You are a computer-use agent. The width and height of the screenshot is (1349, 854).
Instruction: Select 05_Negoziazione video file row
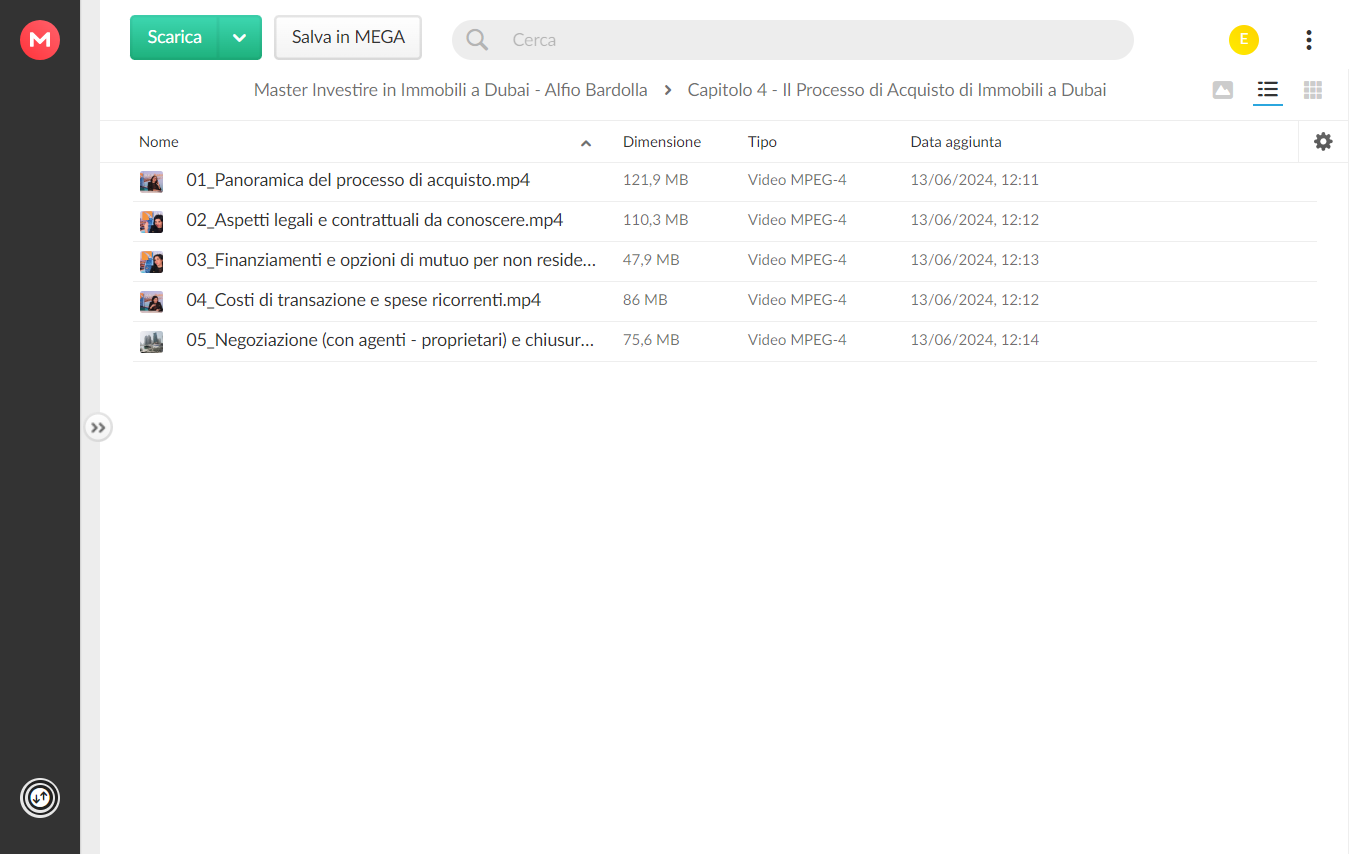pos(725,341)
